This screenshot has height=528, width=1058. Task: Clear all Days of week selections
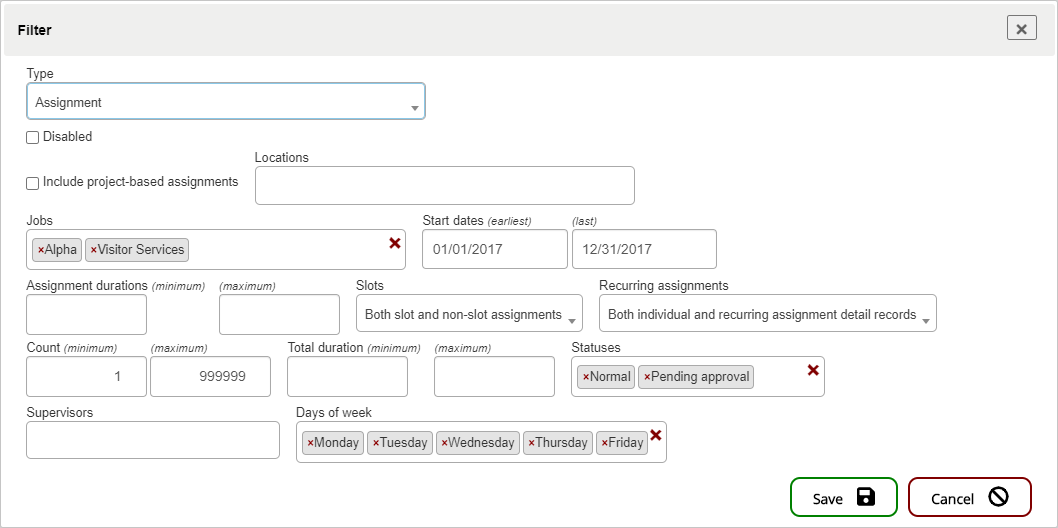point(656,435)
